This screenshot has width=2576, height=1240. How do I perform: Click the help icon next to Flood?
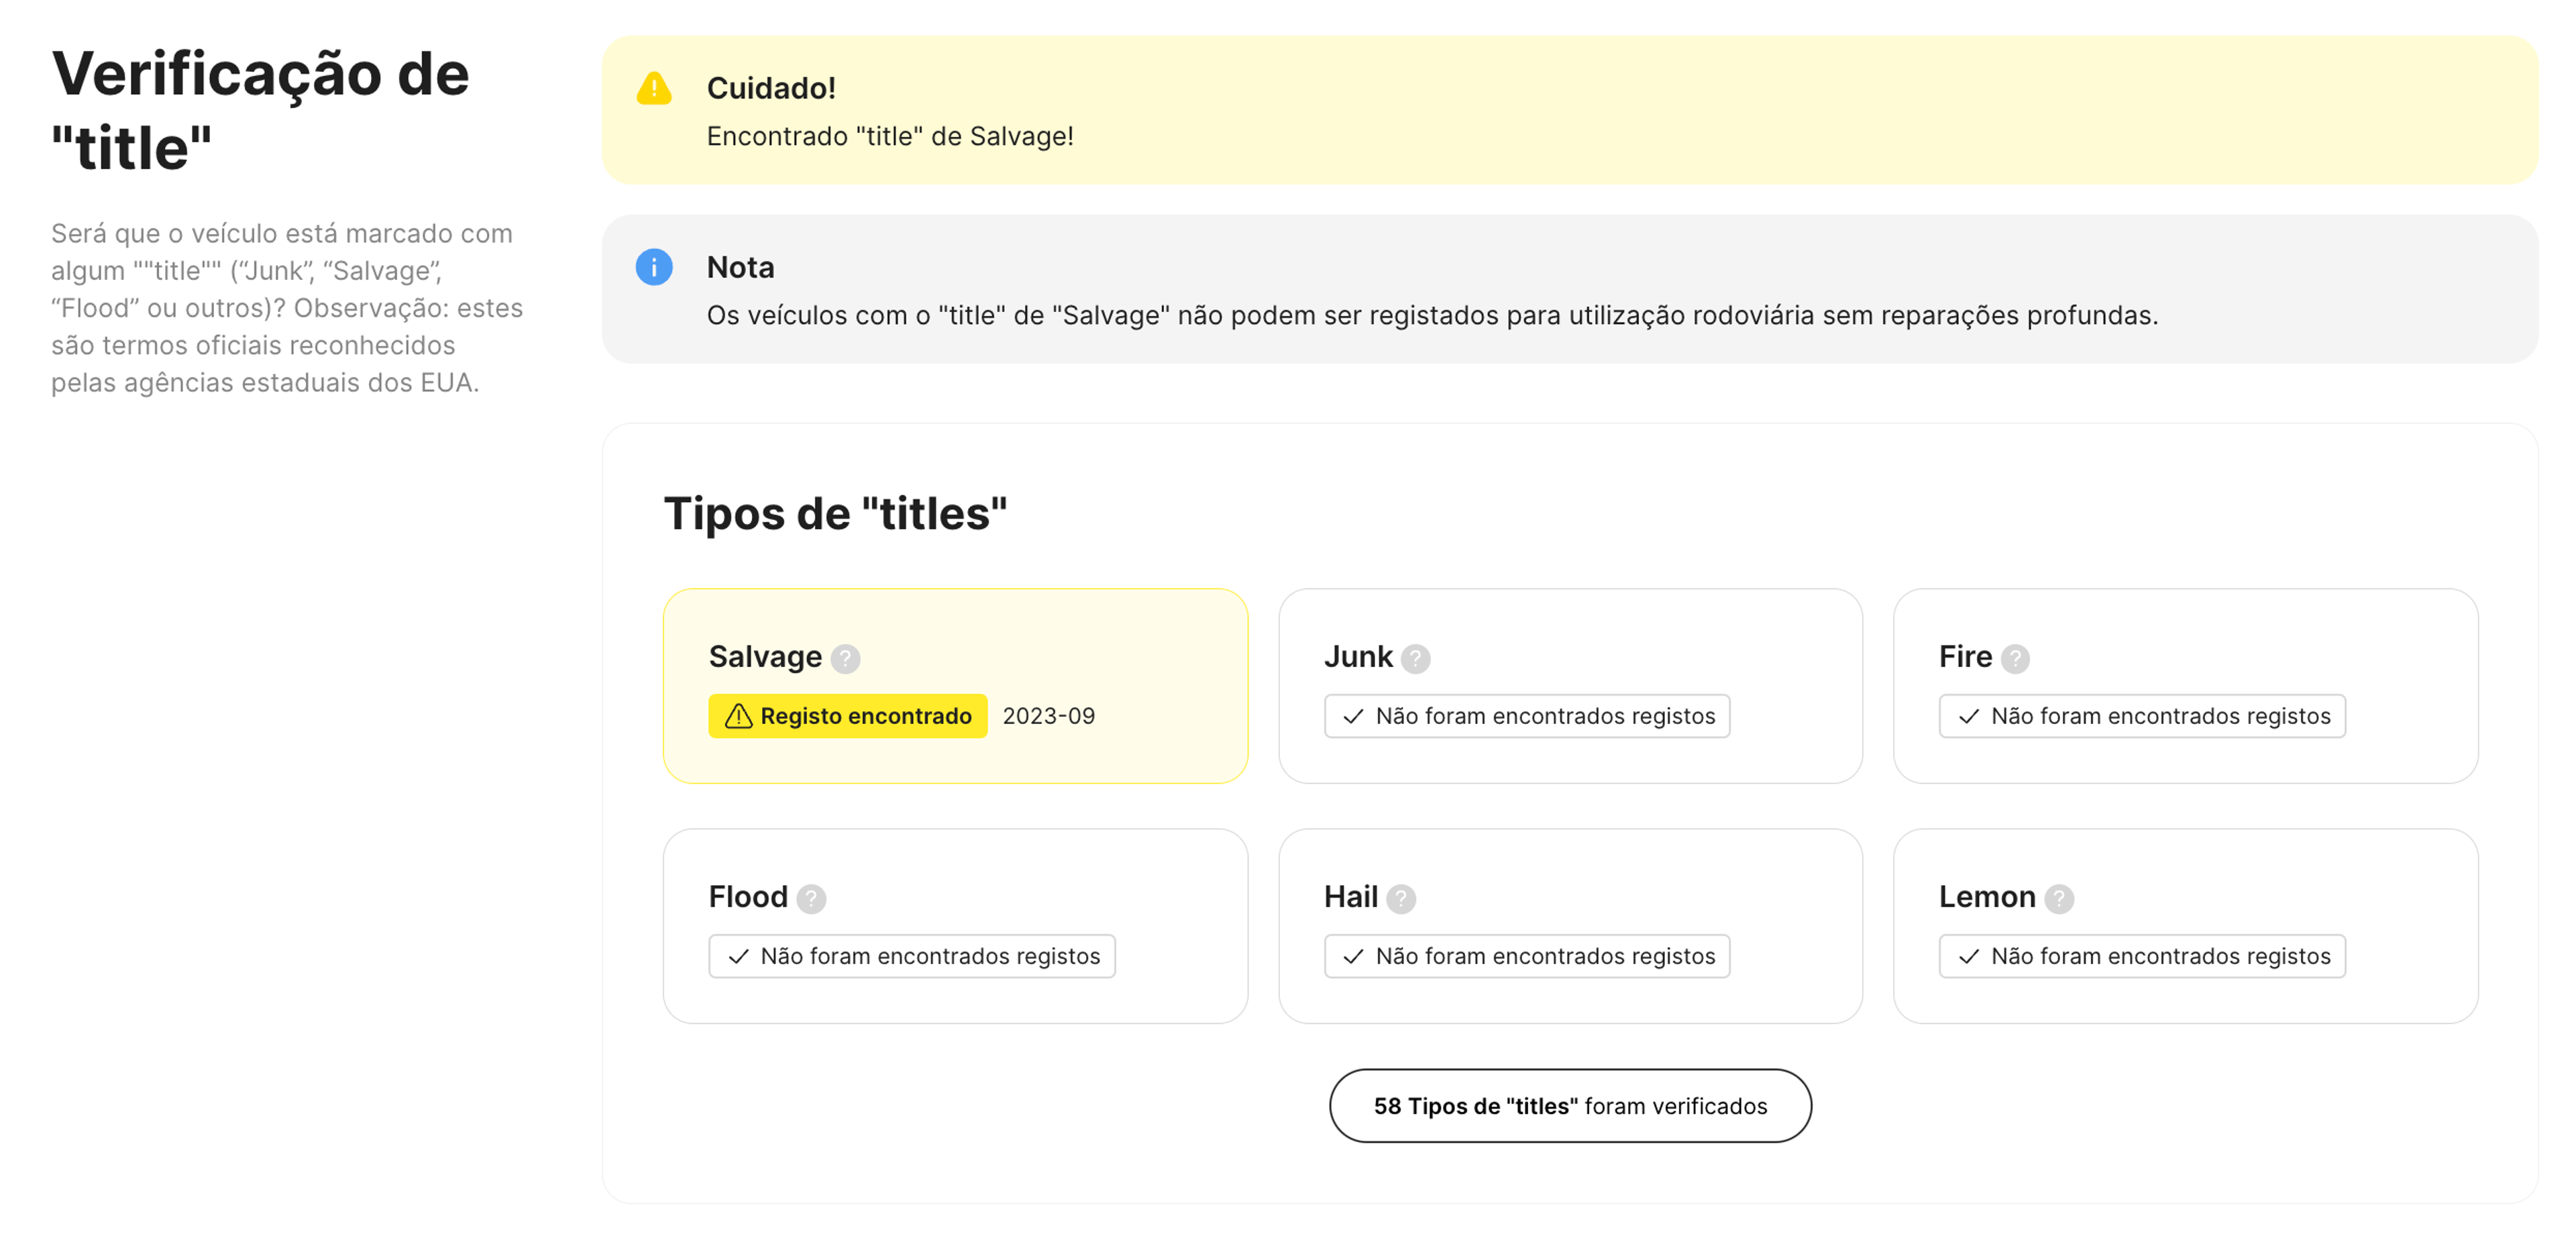click(x=811, y=898)
